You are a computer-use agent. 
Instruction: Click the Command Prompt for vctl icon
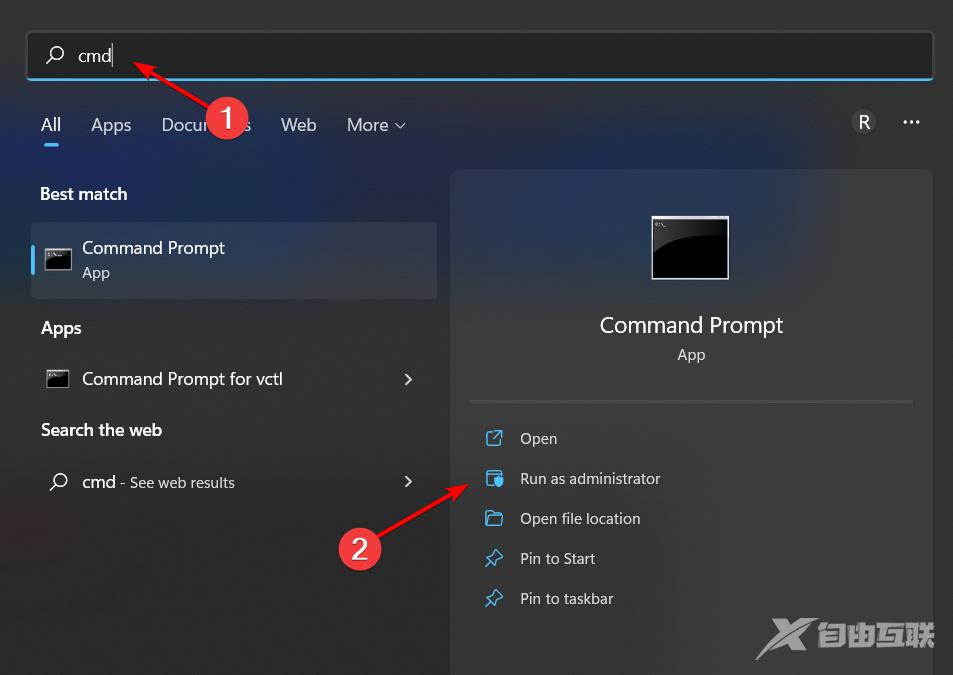point(58,379)
